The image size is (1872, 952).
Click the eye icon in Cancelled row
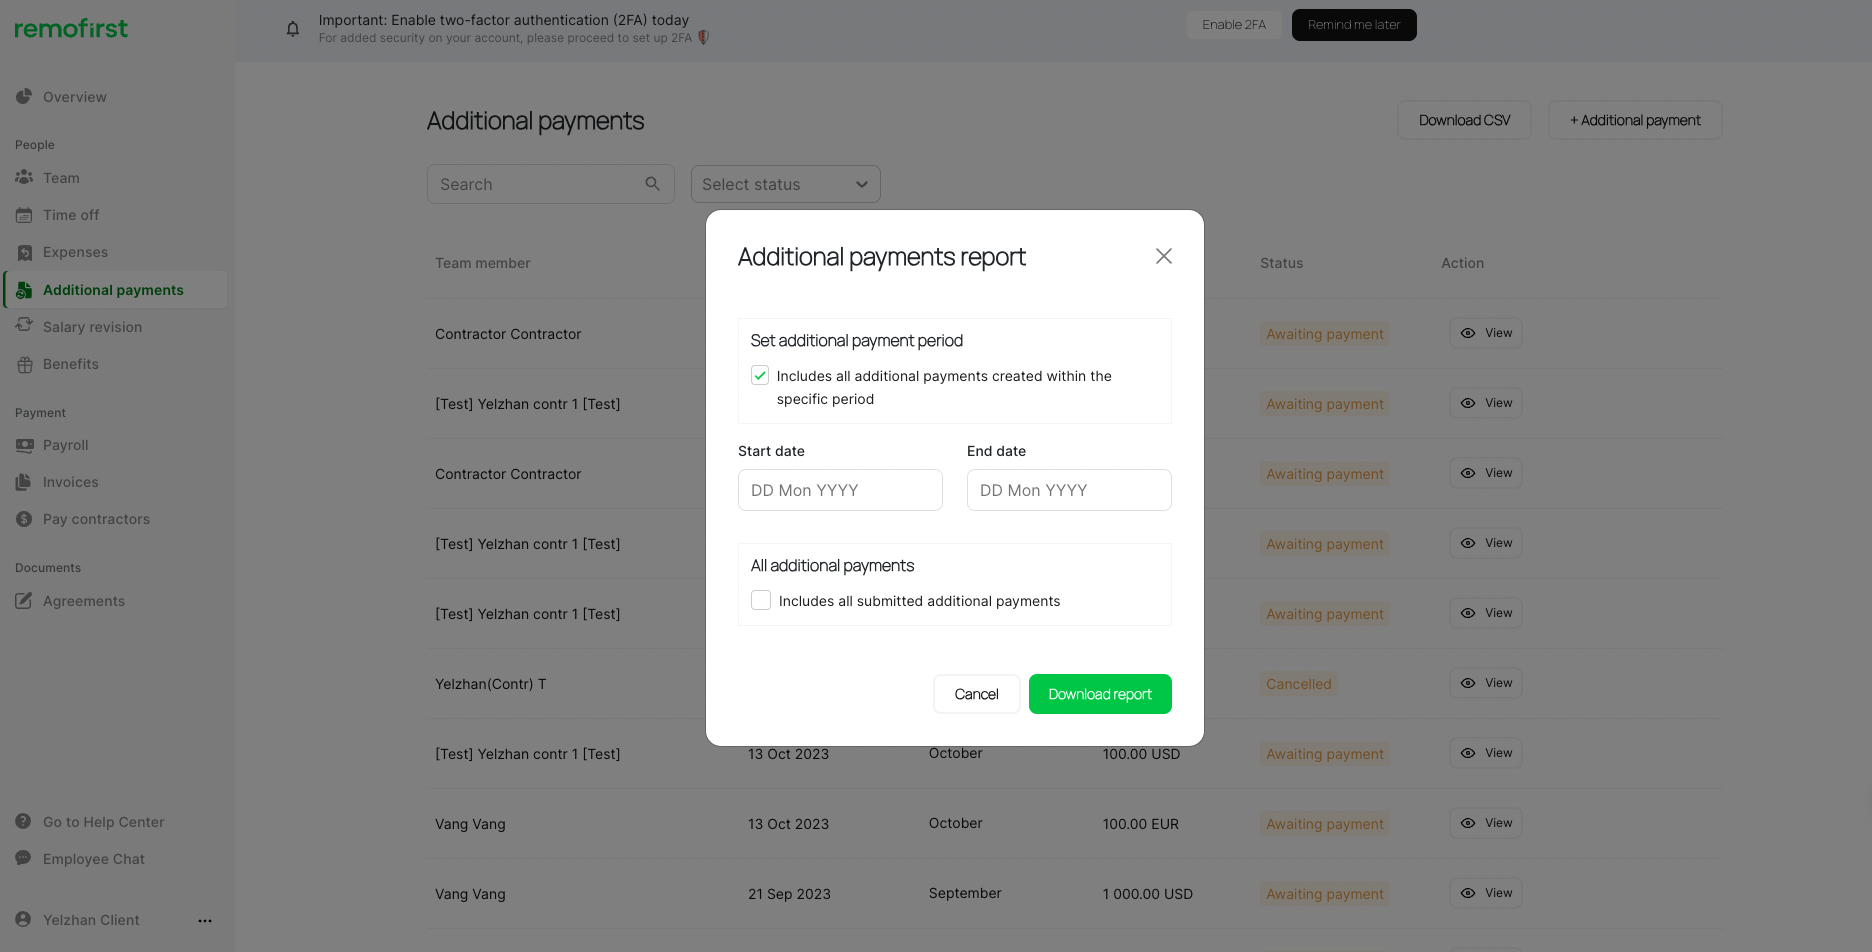pyautogui.click(x=1468, y=683)
